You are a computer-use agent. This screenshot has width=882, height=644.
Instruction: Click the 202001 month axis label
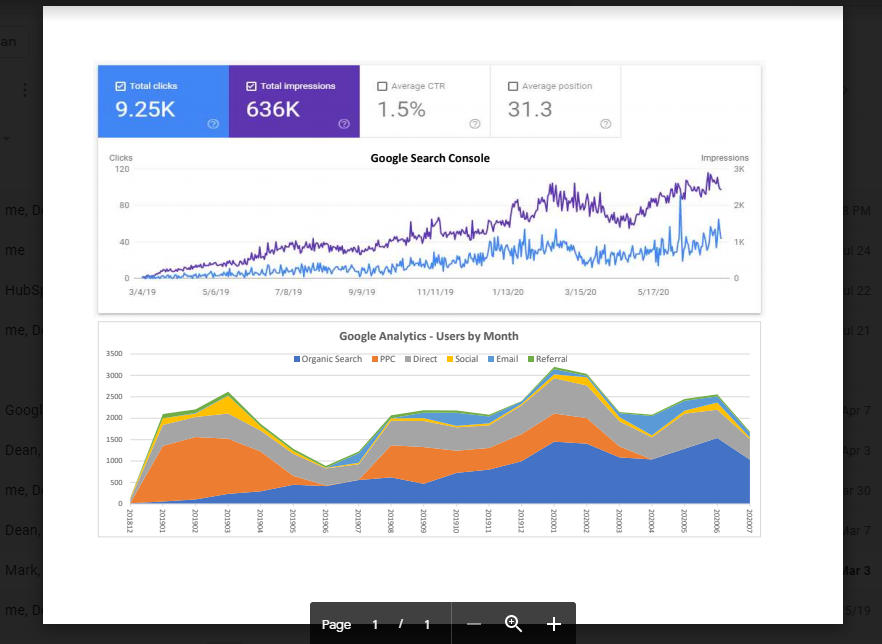pos(554,521)
